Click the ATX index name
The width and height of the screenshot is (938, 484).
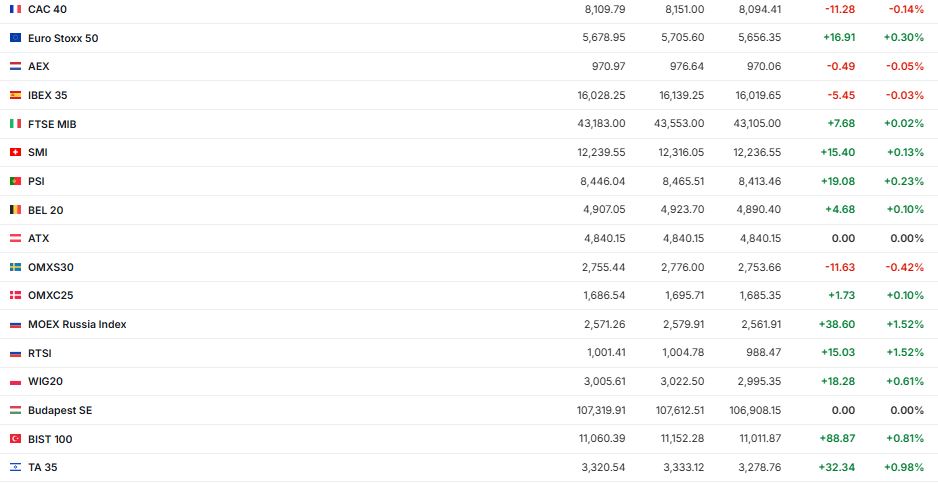click(38, 239)
